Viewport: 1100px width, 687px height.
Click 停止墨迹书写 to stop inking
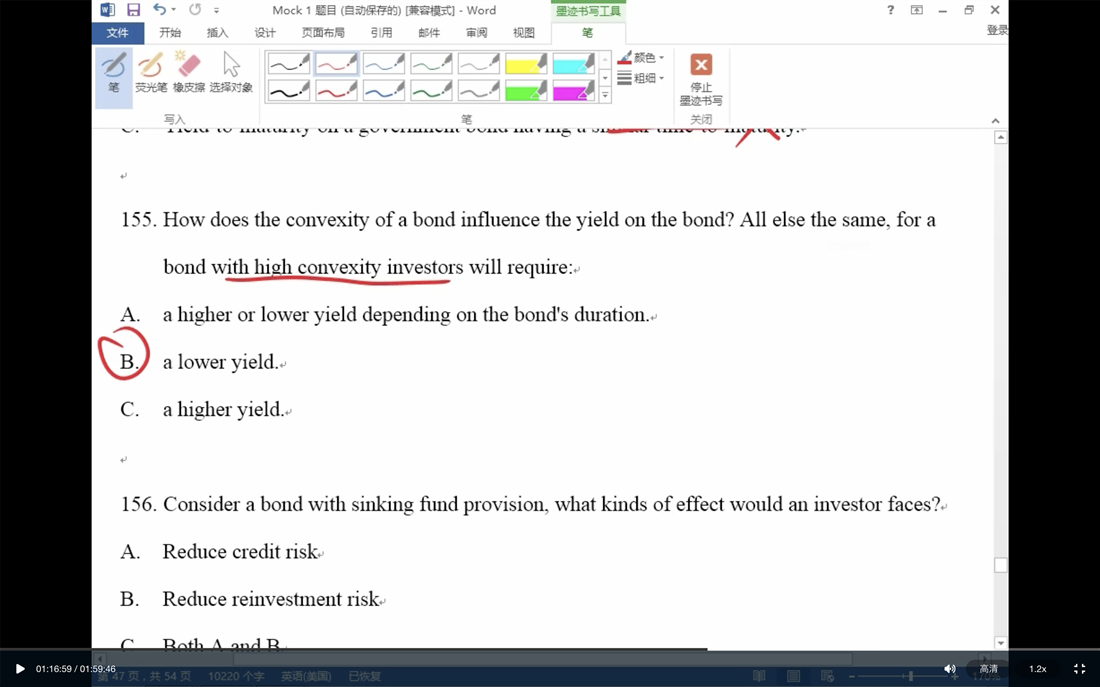point(701,79)
